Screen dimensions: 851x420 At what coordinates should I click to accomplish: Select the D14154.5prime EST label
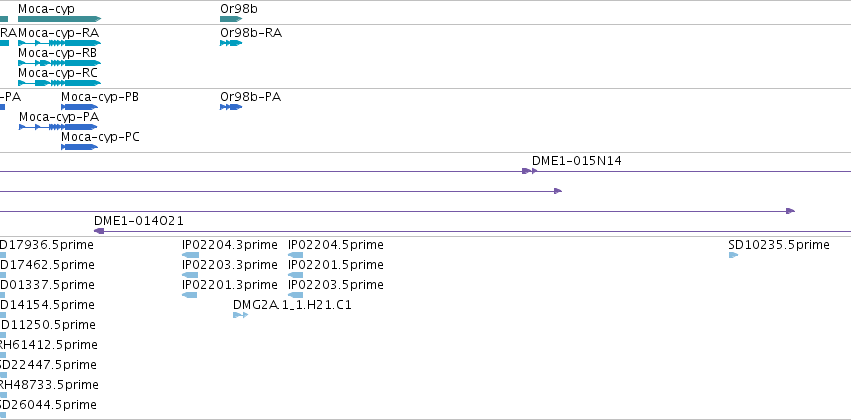[47, 305]
